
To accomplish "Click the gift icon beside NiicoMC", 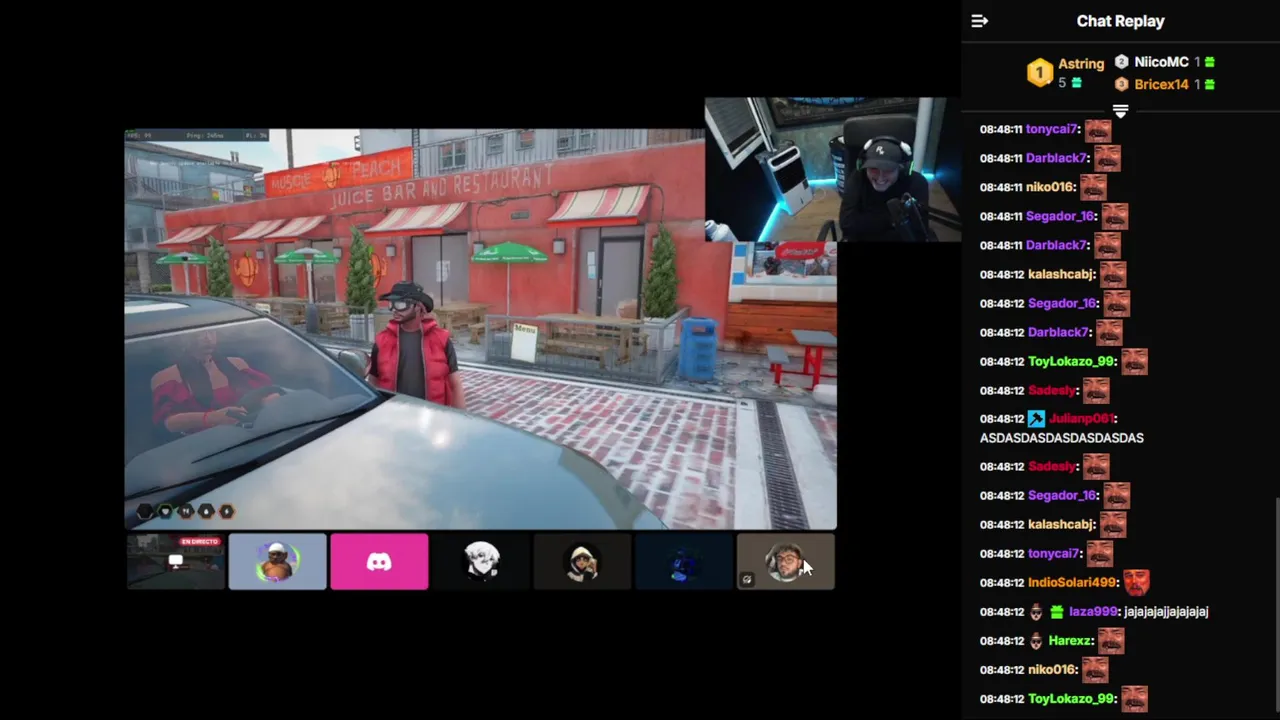I will [1209, 62].
